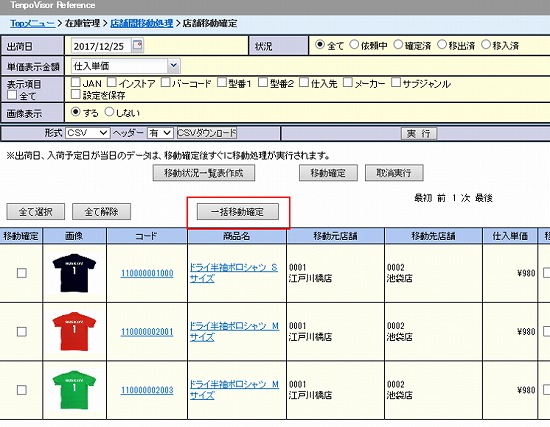Screen dimensions: 550x427
Task: Click the CSVダウンロード button
Action: (207, 133)
